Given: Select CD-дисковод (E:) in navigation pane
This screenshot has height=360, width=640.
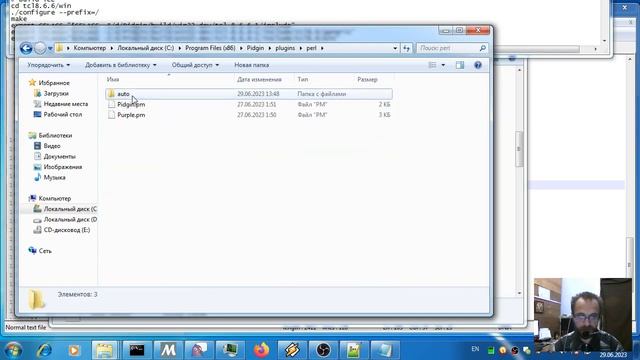Looking at the screenshot, I should tap(62, 231).
